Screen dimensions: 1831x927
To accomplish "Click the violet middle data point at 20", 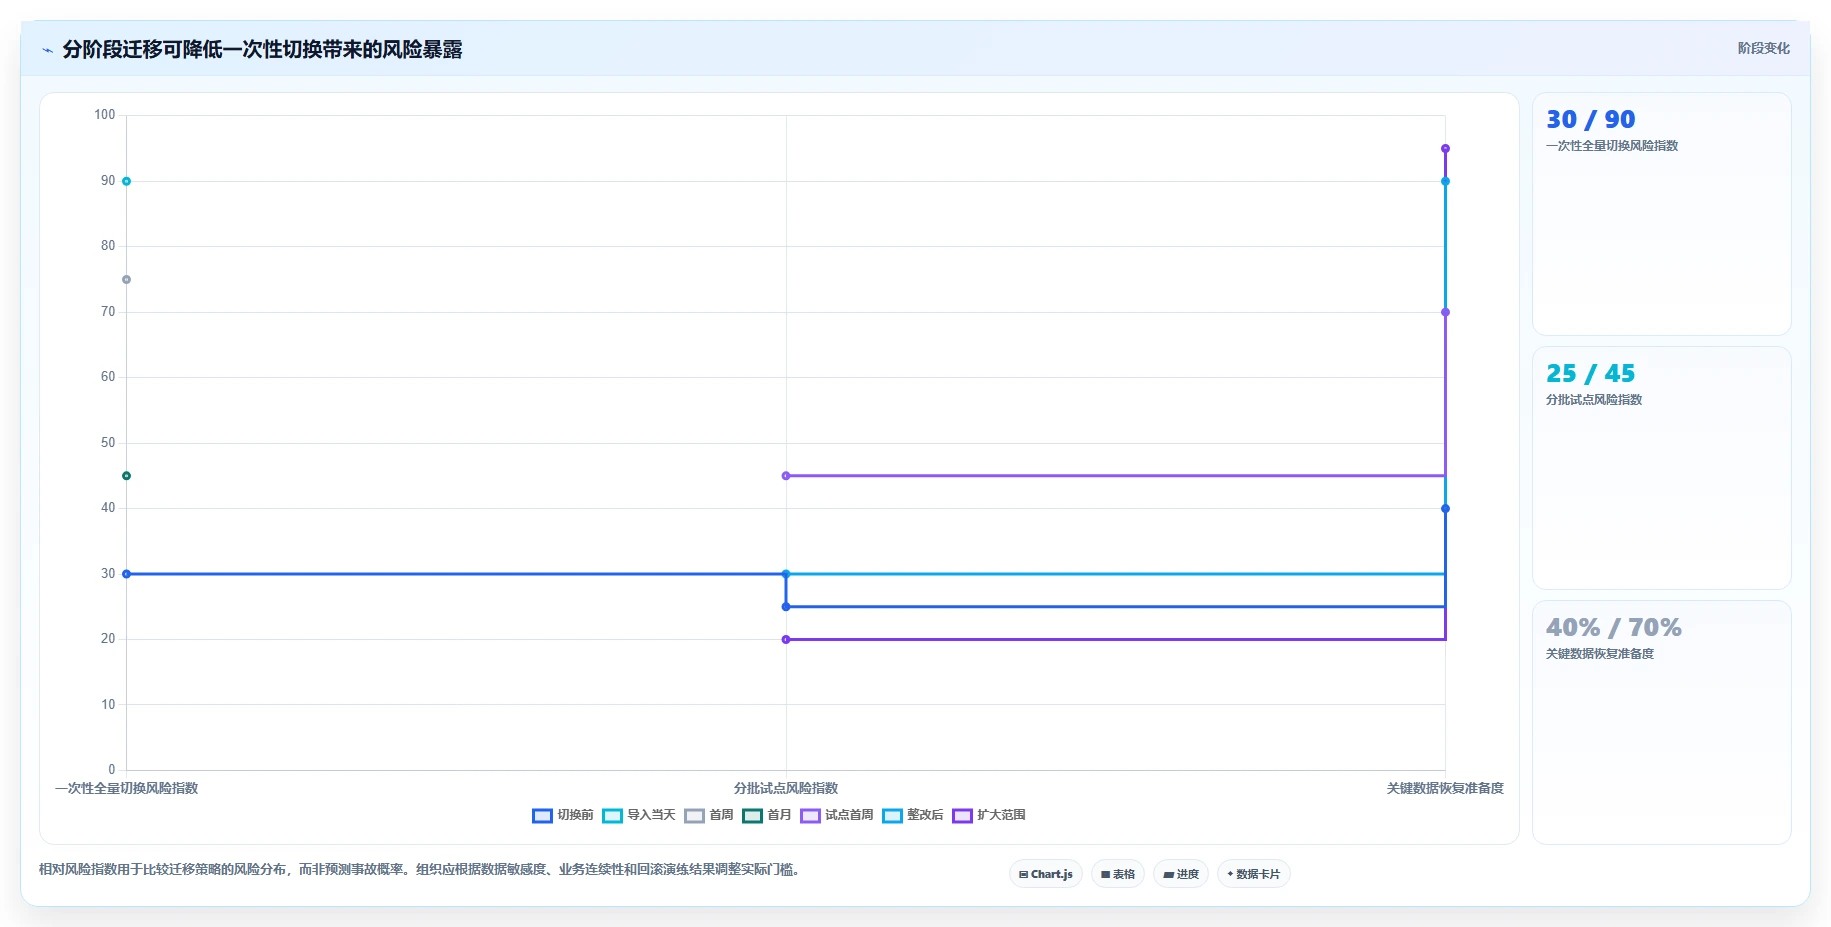I will point(786,640).
